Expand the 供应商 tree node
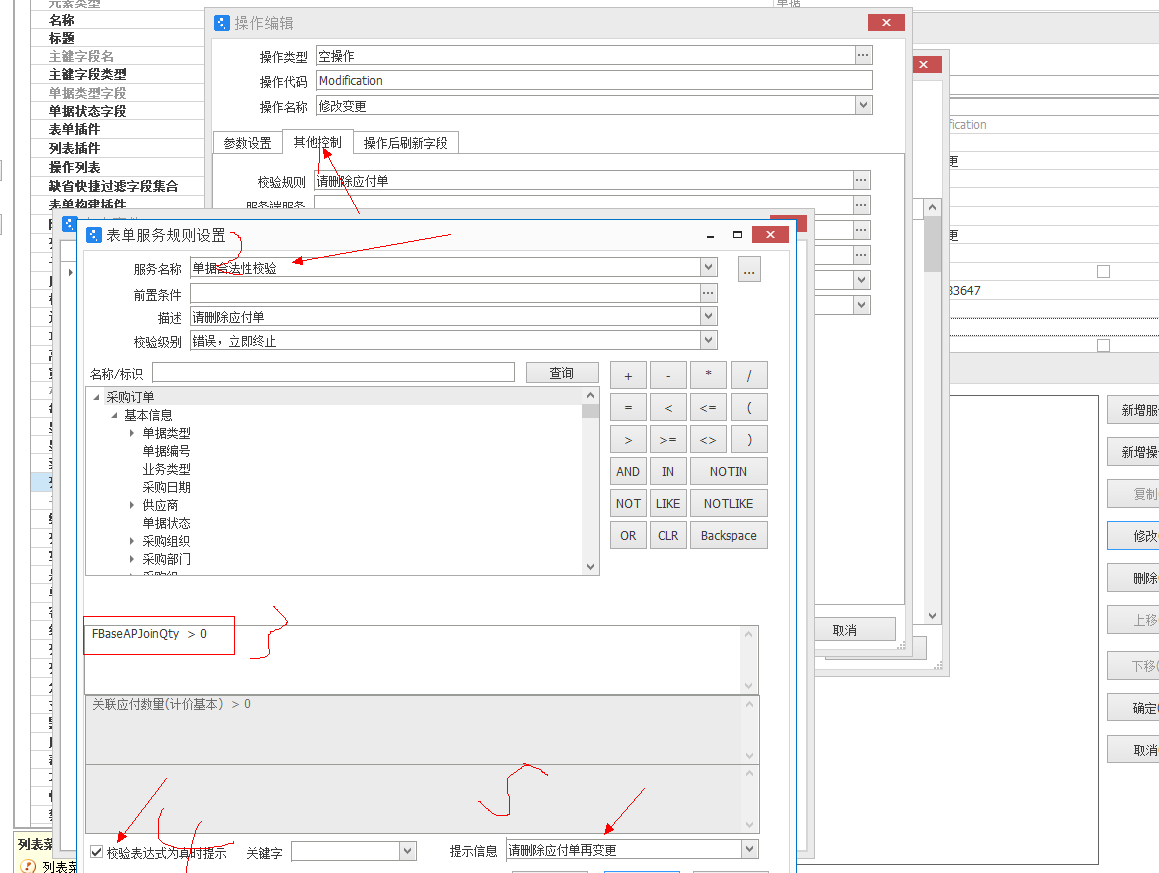Screen dimensions: 1159x873 [132, 505]
